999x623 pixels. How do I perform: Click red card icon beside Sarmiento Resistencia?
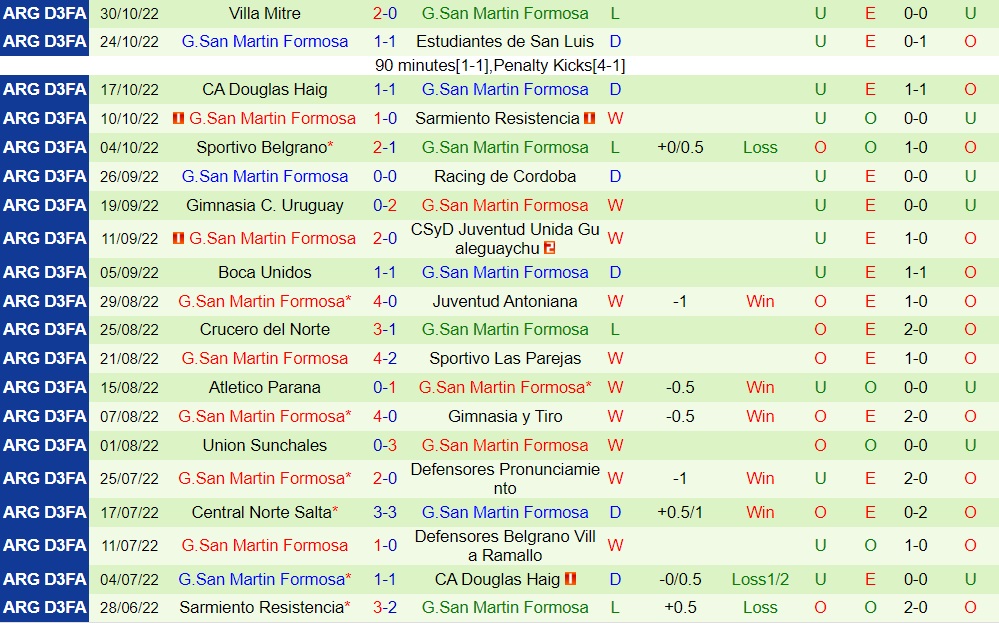589,118
